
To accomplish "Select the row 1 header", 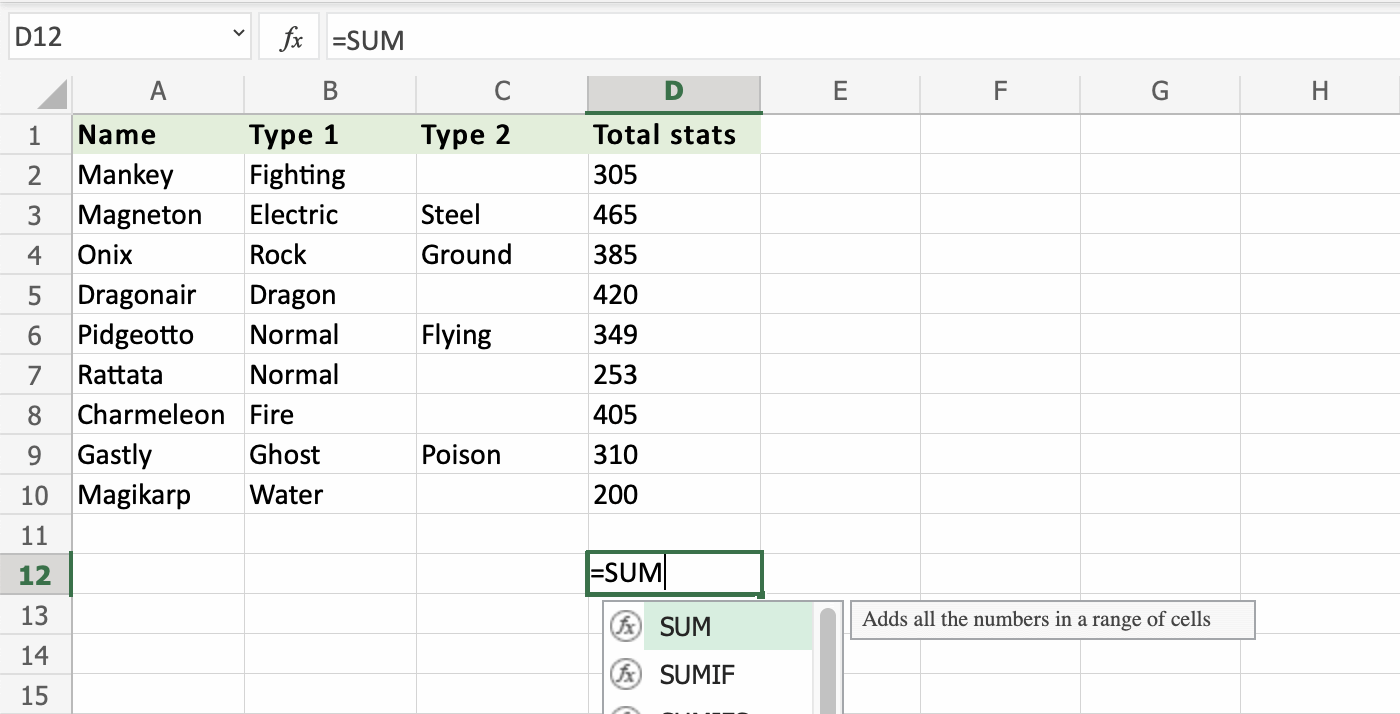I will 35,135.
